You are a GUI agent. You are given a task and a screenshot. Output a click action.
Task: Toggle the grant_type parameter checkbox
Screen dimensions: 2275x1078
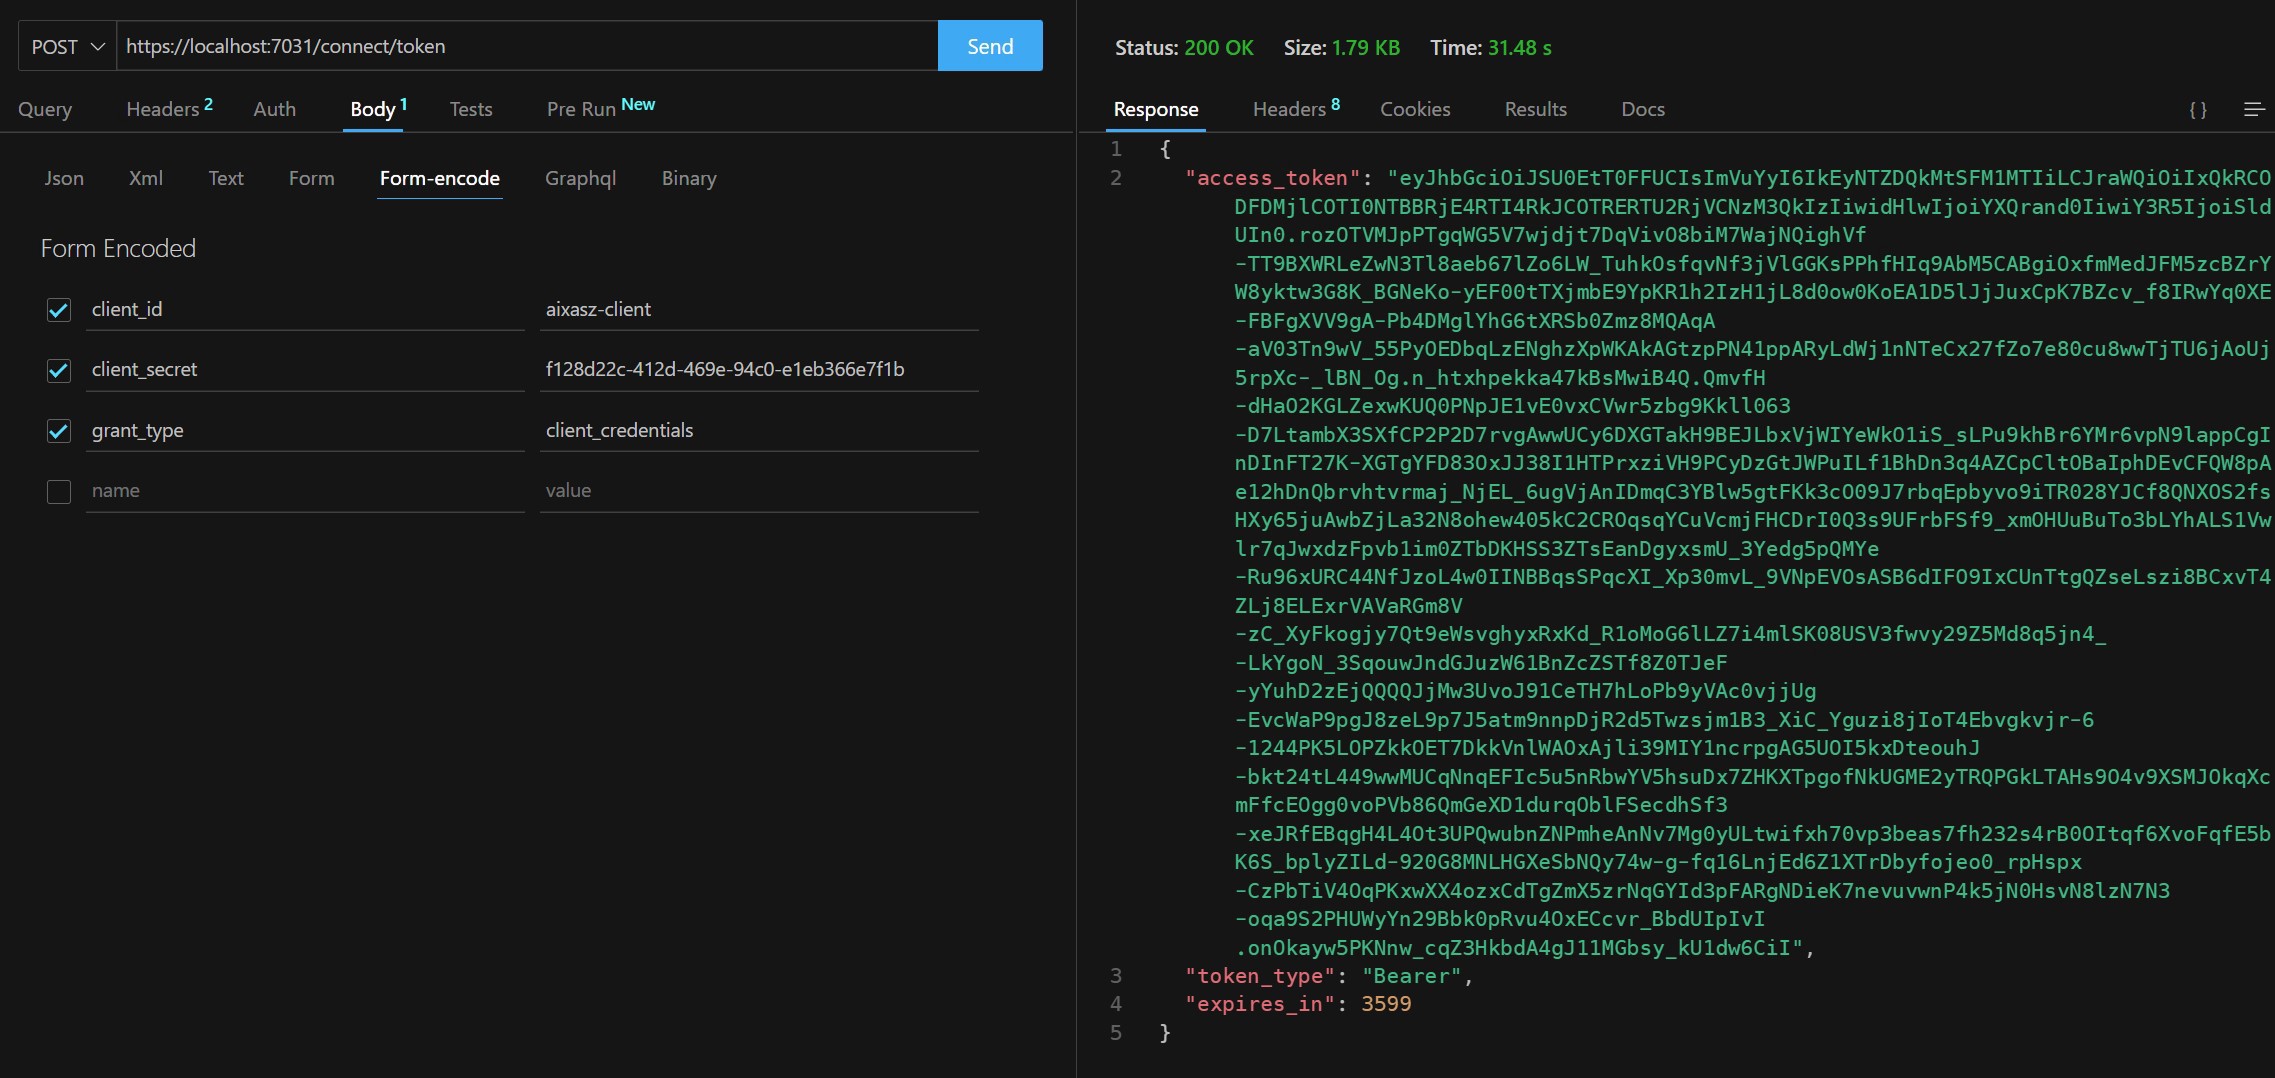point(59,431)
